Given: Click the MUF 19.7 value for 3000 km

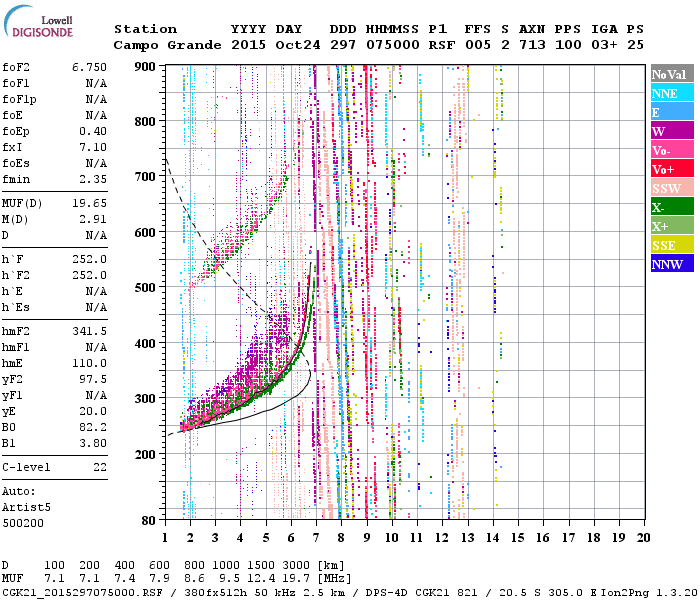Looking at the screenshot, I should tap(296, 579).
